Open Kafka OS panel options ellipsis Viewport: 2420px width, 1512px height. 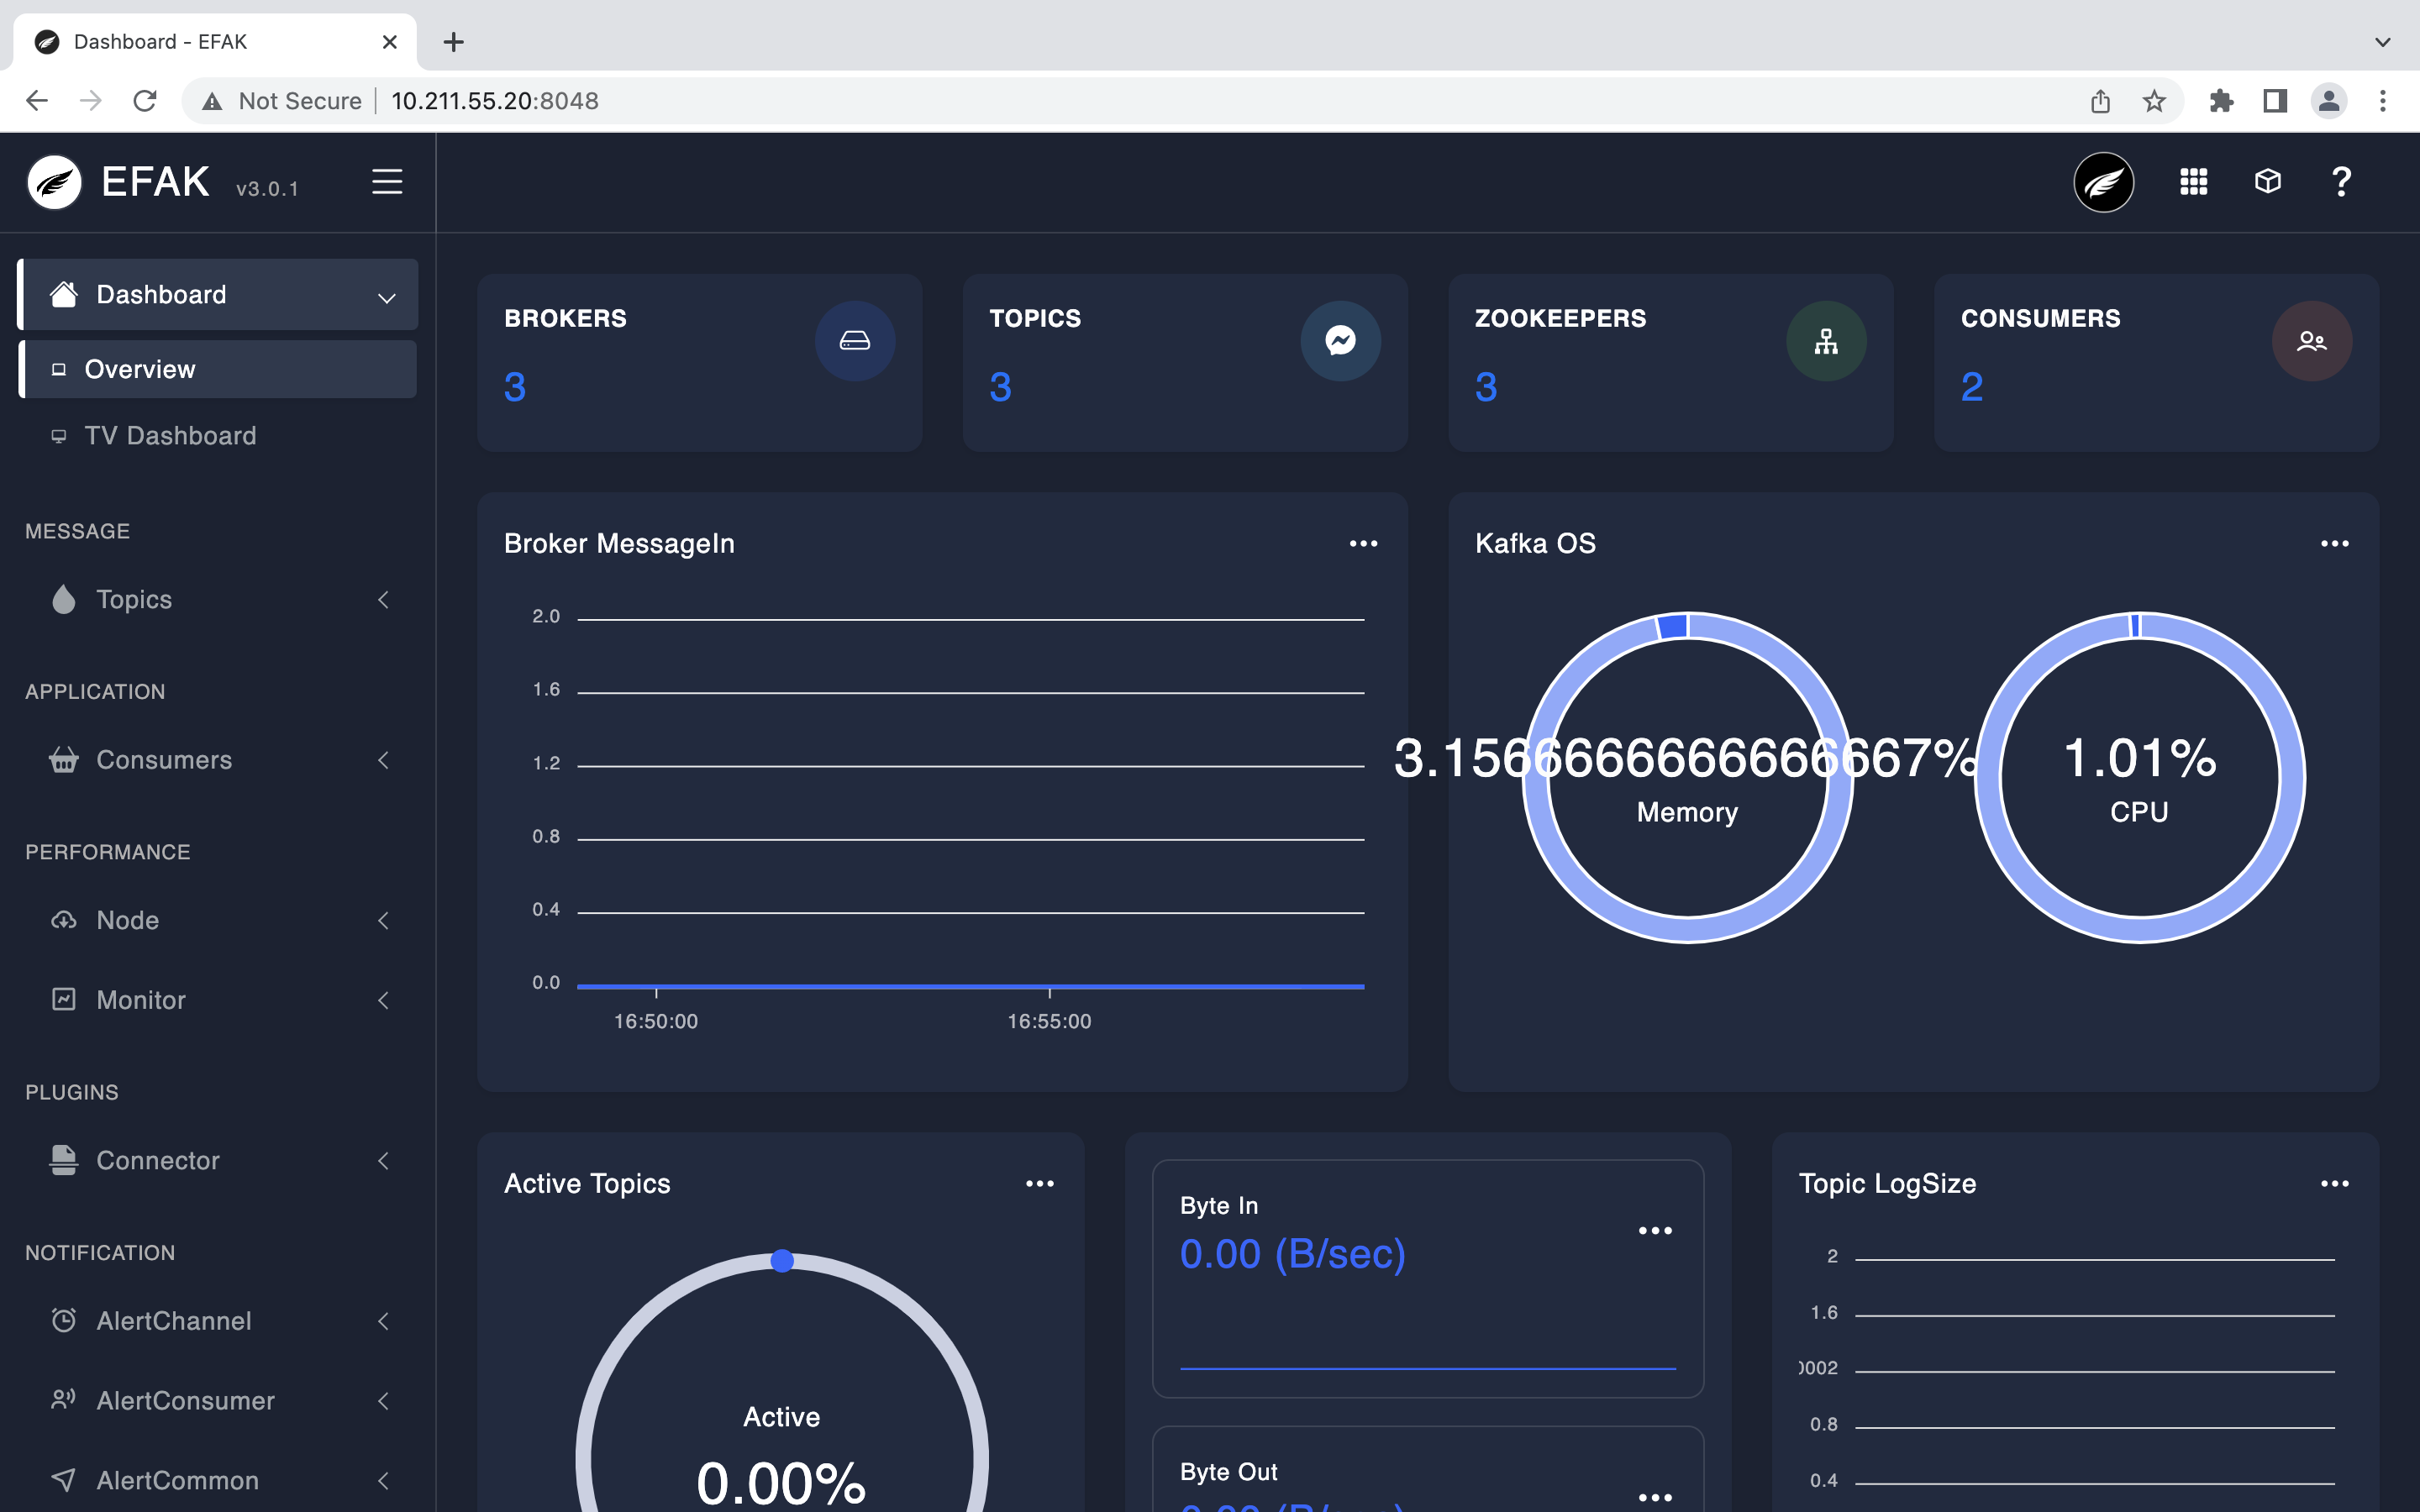pos(2334,544)
